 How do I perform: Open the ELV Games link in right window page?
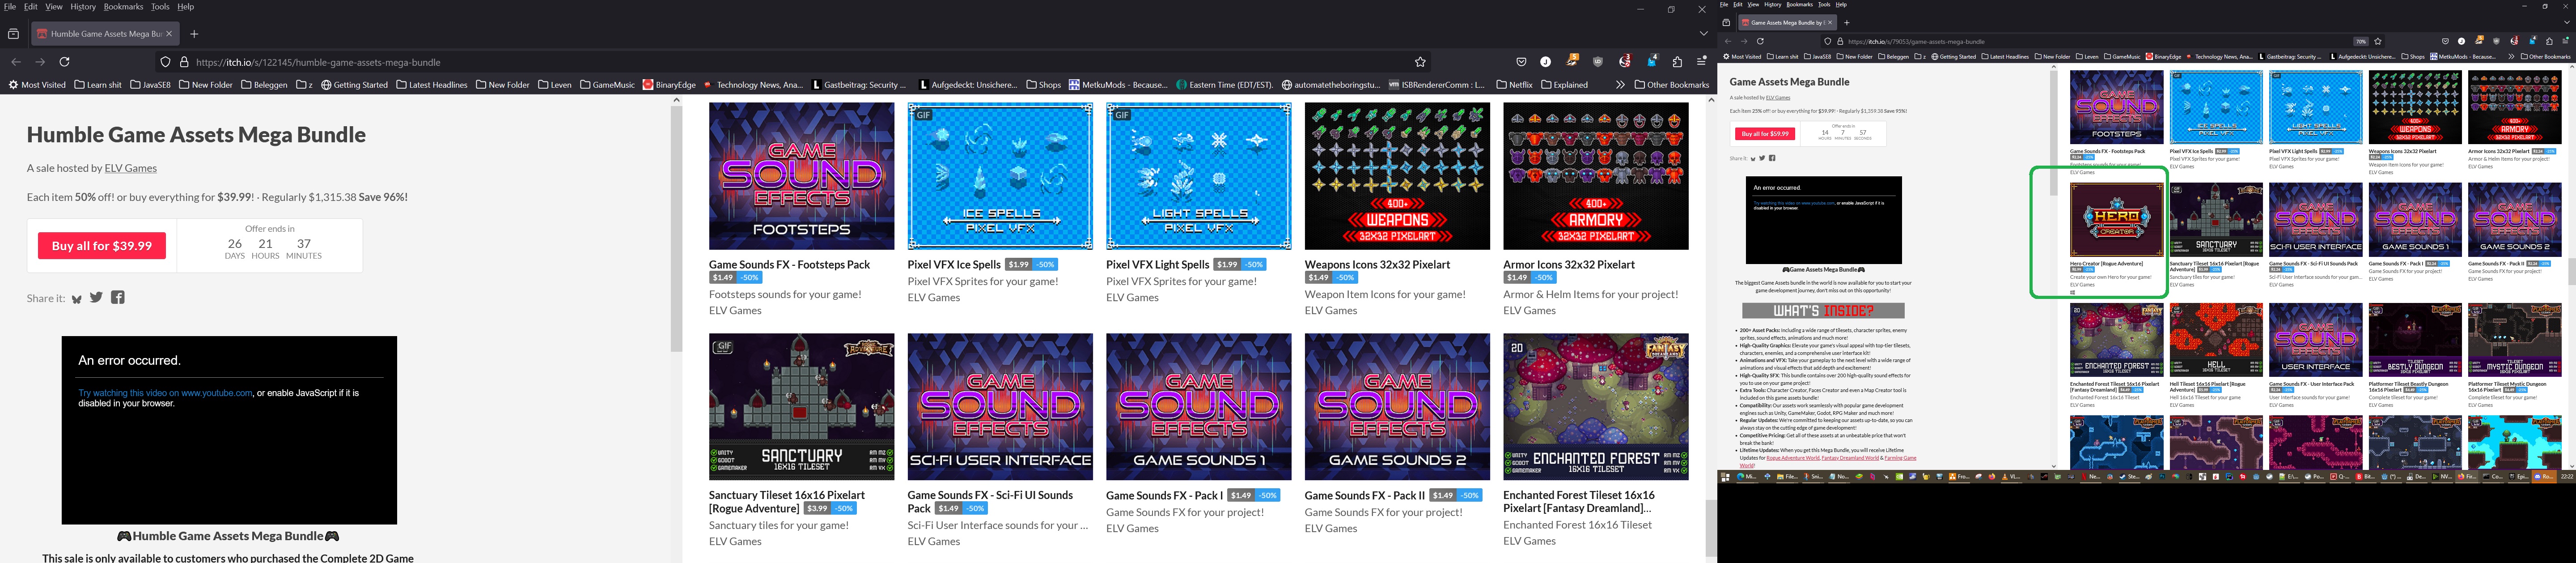click(x=1778, y=98)
